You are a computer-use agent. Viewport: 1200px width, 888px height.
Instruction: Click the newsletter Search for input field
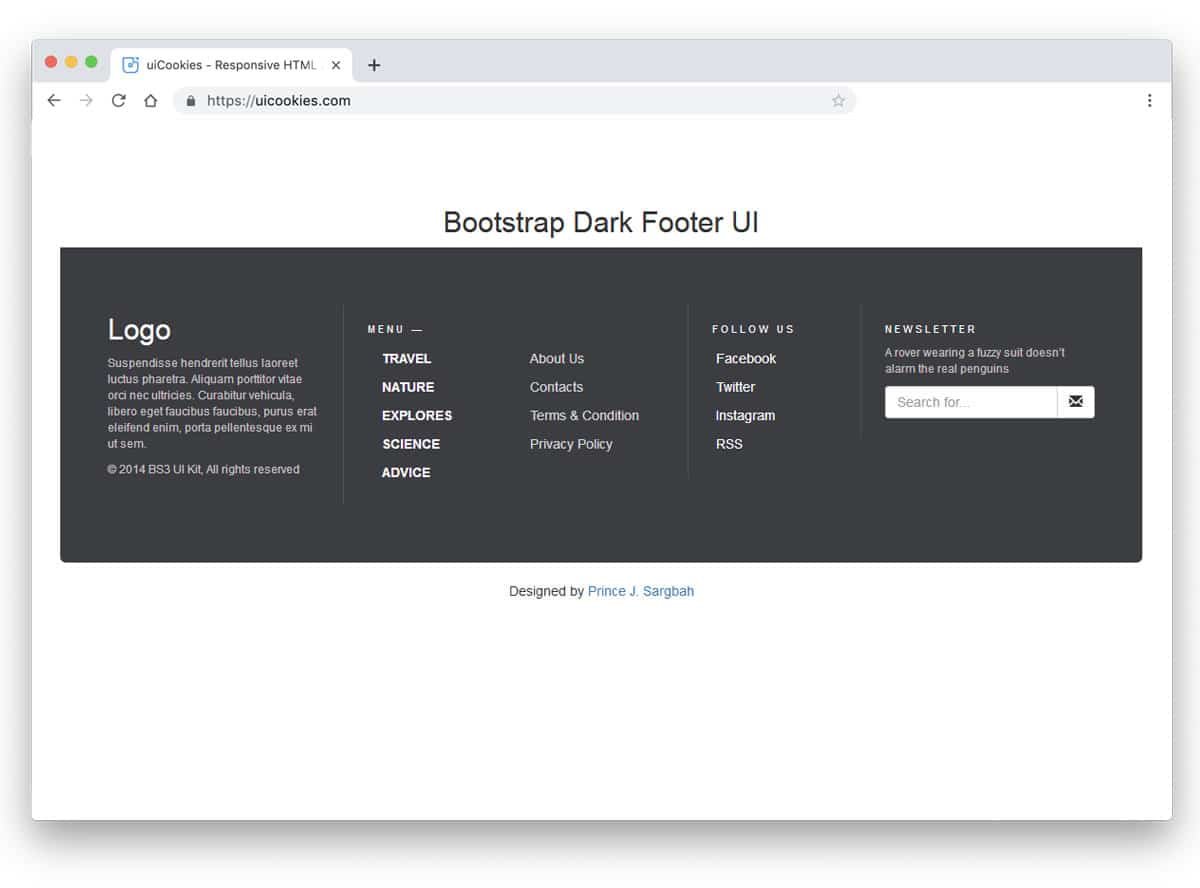[971, 402]
